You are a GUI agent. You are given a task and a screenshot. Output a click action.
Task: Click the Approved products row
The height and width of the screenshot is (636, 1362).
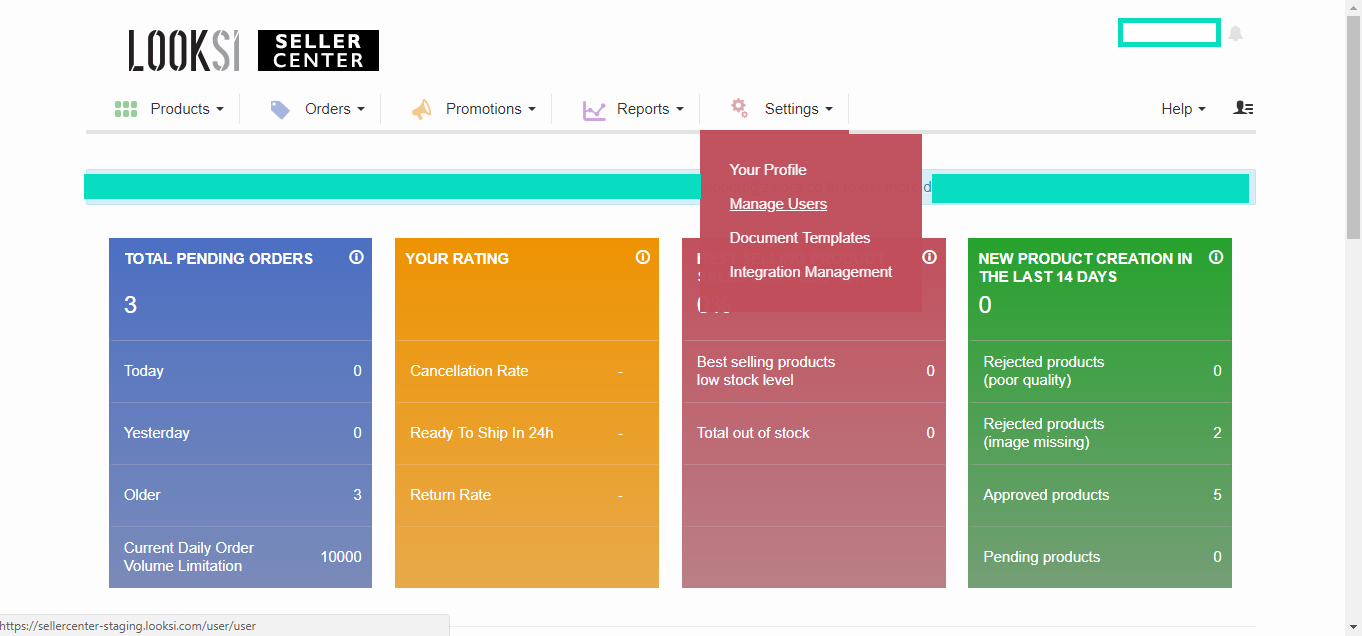[x=1100, y=495]
